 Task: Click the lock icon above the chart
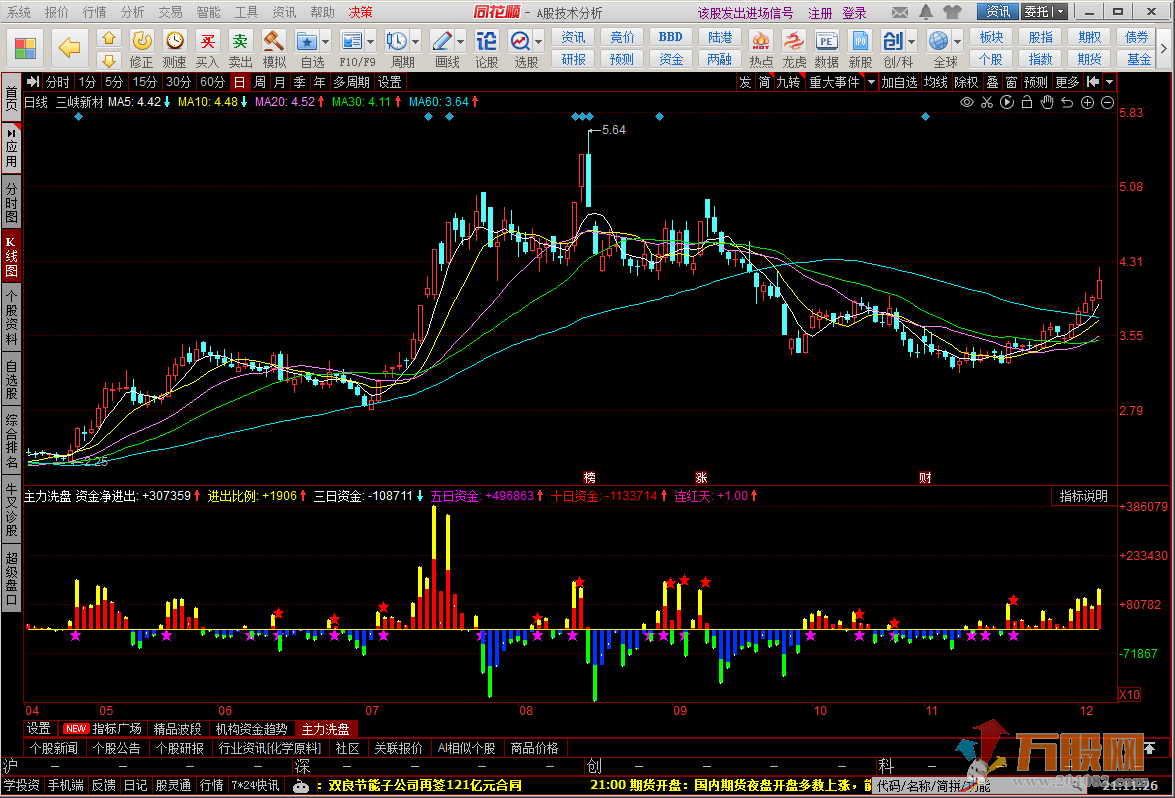pyautogui.click(x=1027, y=103)
